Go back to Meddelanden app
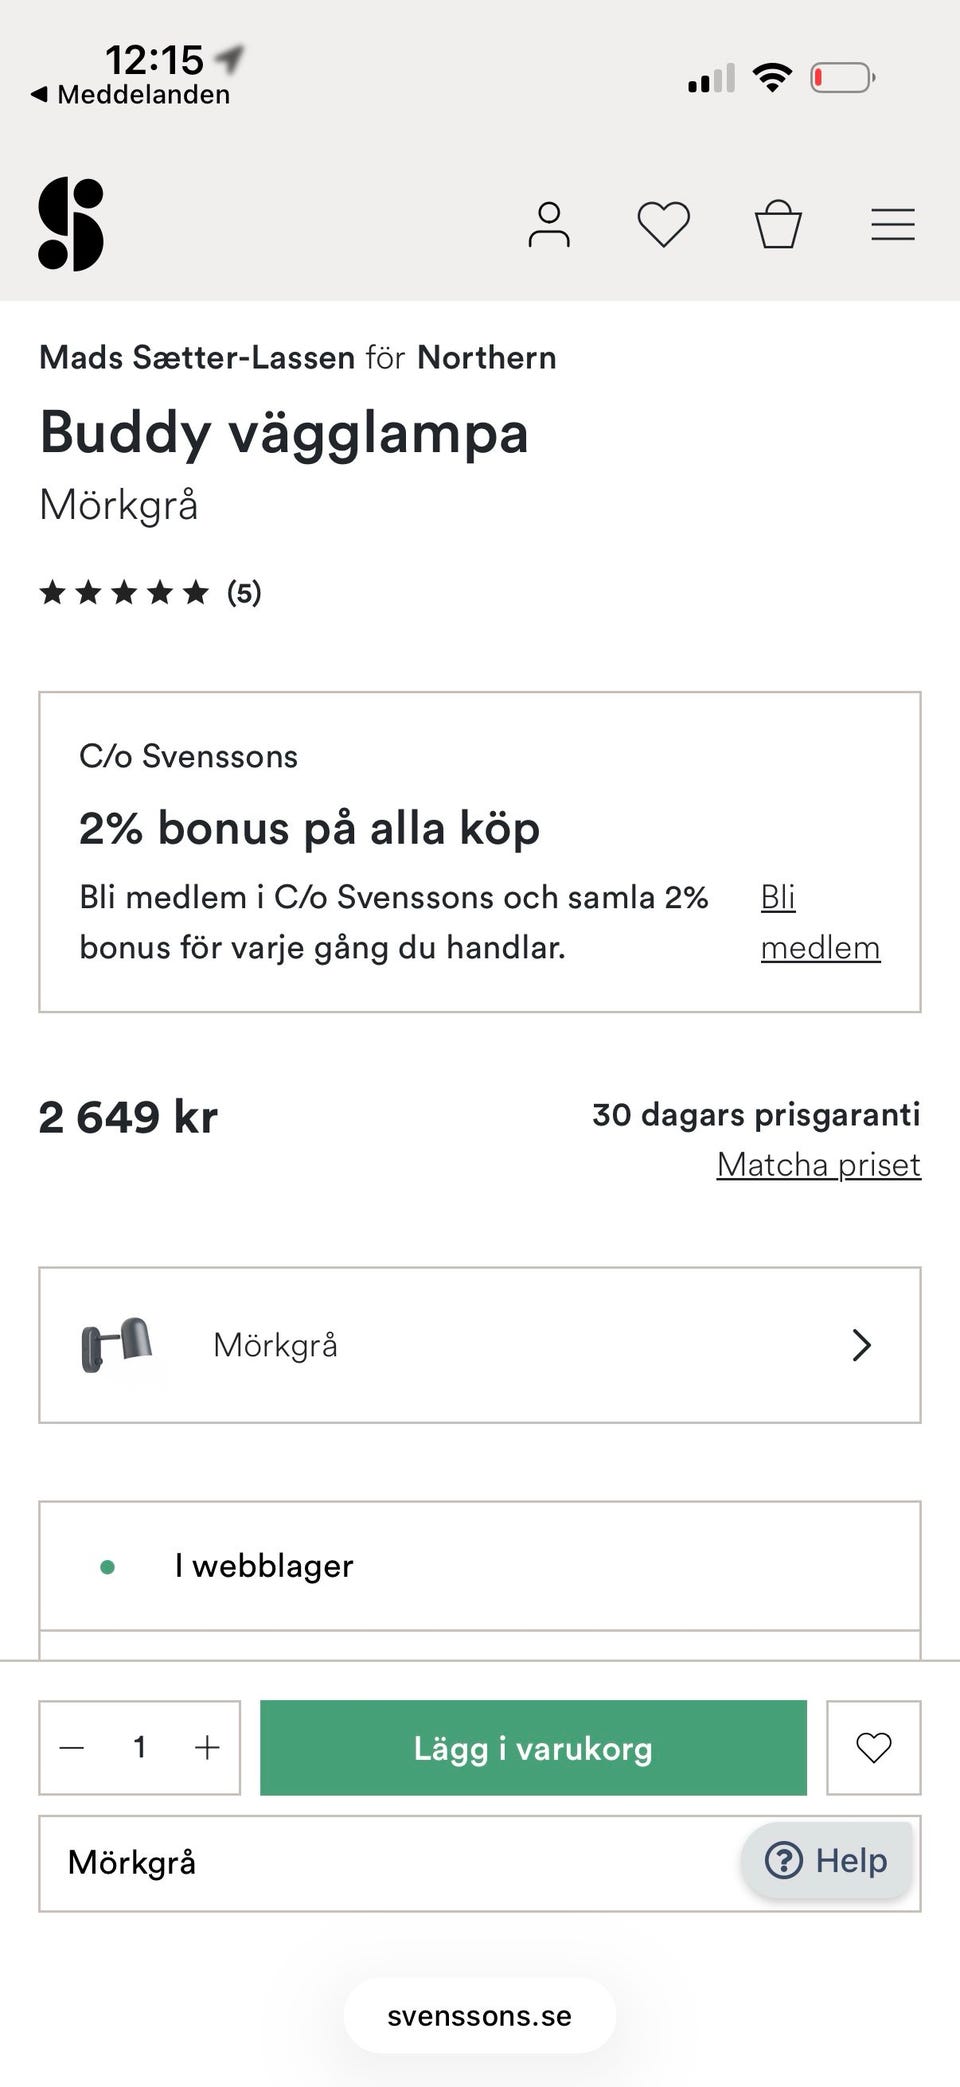This screenshot has width=960, height=2087. [130, 95]
